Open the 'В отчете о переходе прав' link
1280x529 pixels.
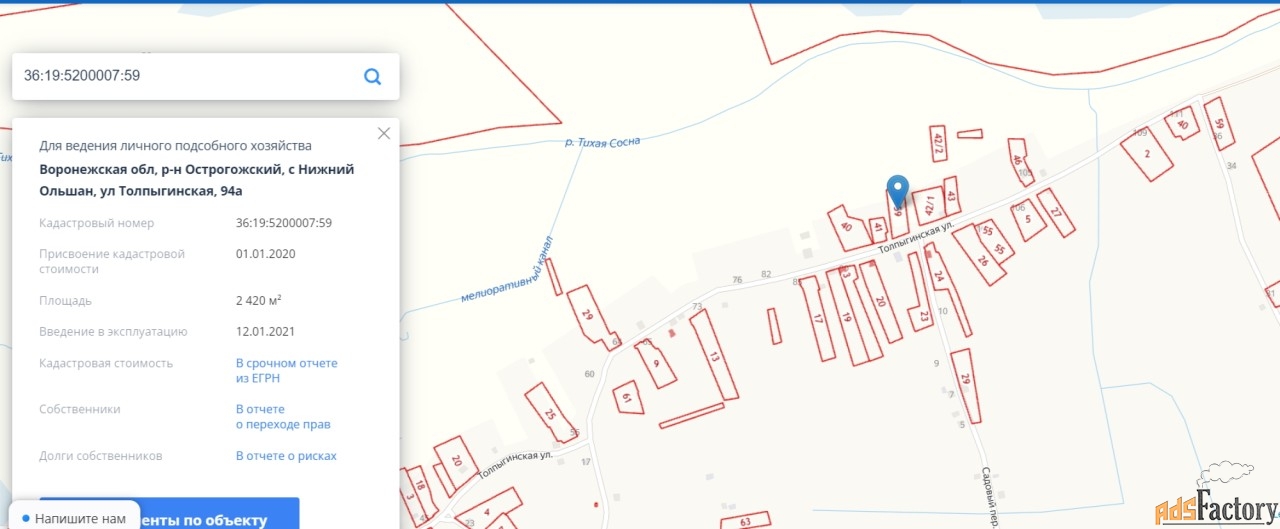(x=283, y=417)
